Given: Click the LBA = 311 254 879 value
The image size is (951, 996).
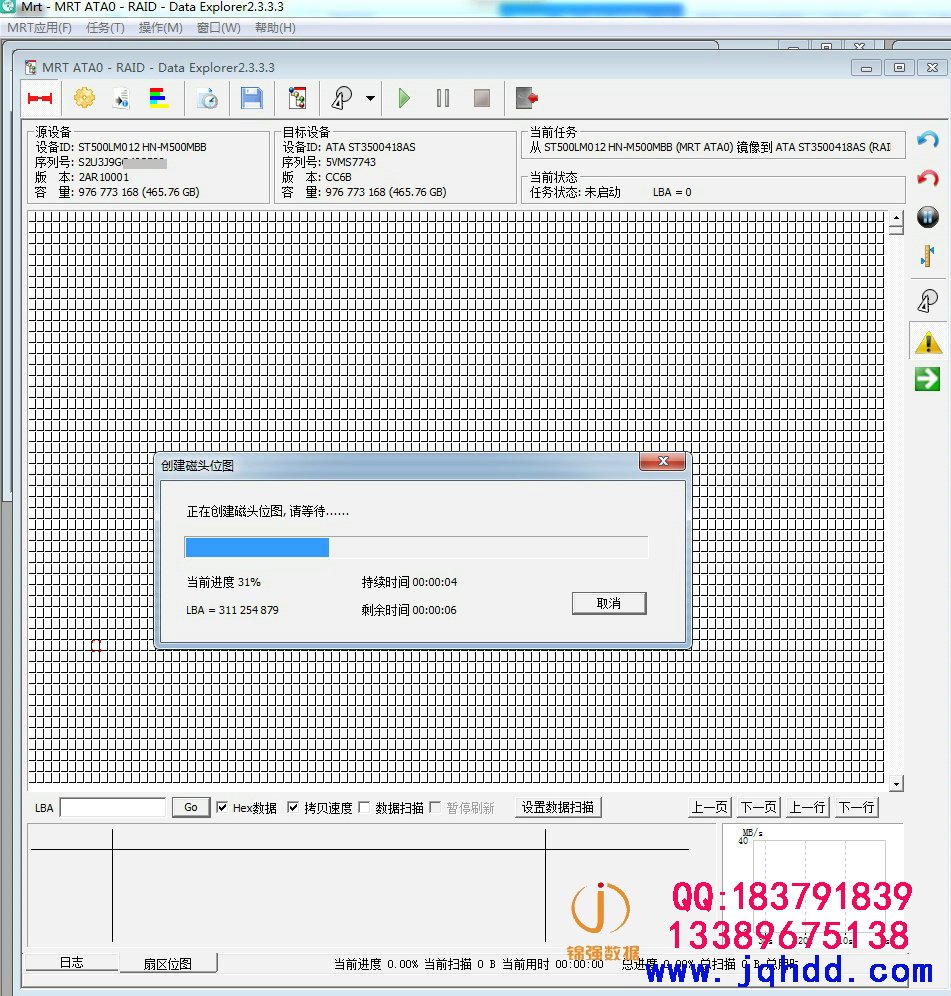Looking at the screenshot, I should click(233, 610).
